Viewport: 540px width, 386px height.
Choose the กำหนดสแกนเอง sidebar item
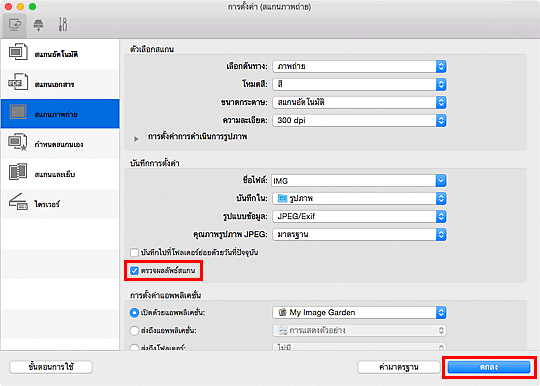pos(60,144)
